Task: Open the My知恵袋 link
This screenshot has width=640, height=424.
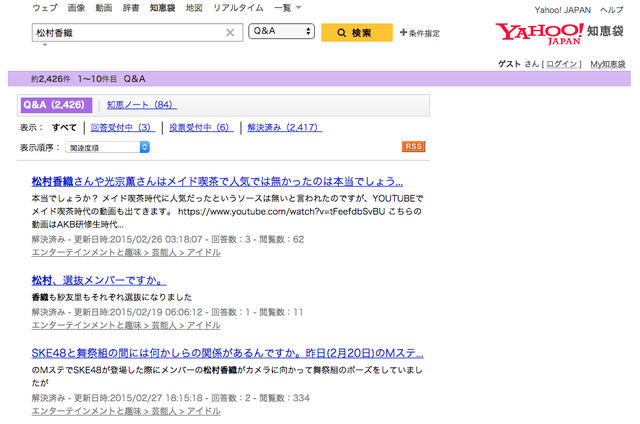Action: [x=608, y=64]
